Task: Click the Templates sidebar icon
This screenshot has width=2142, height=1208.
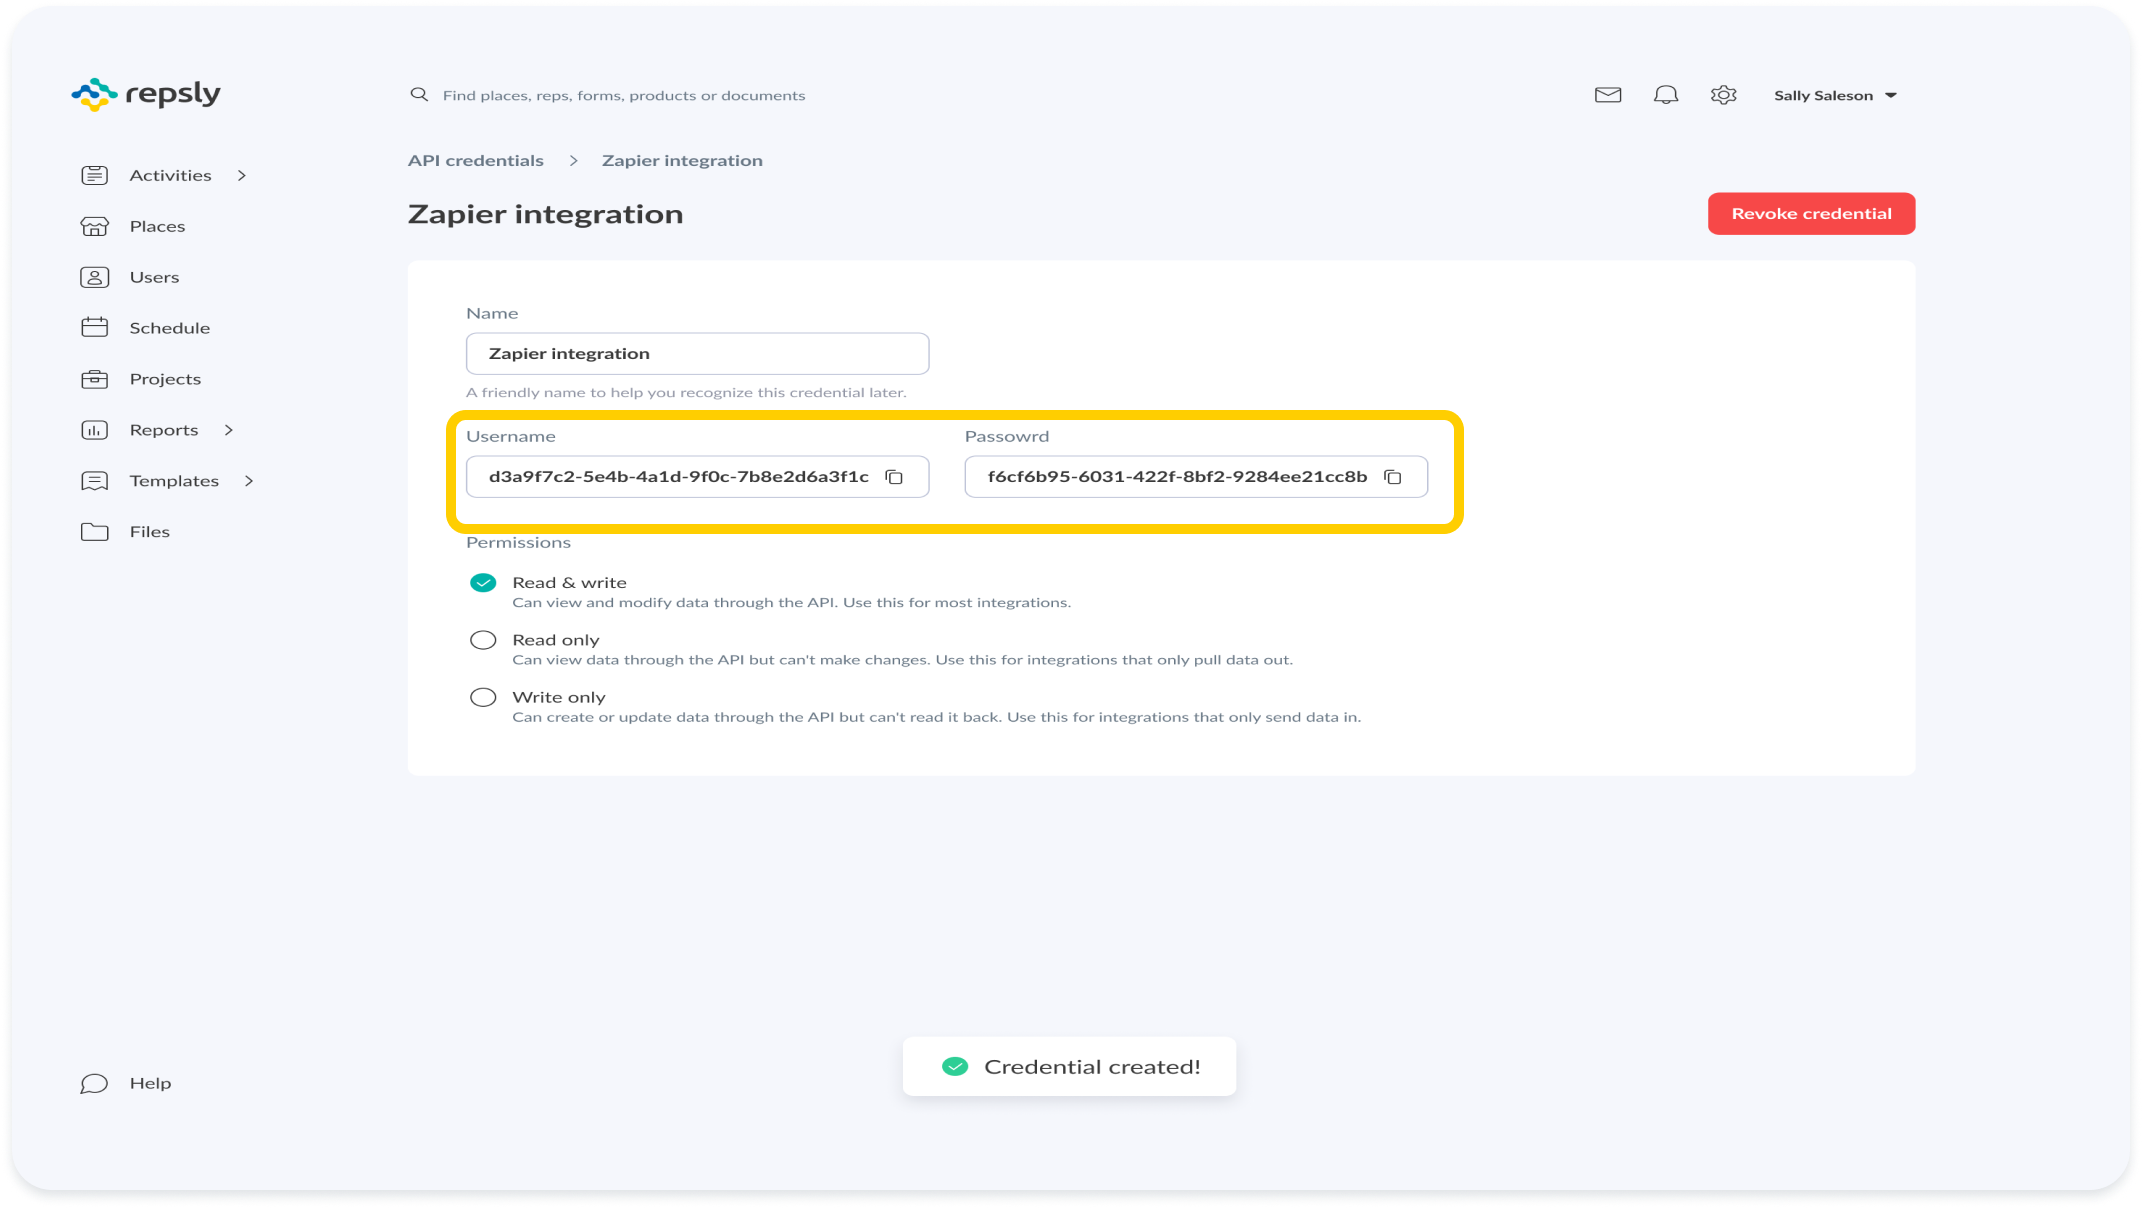Action: (x=95, y=481)
